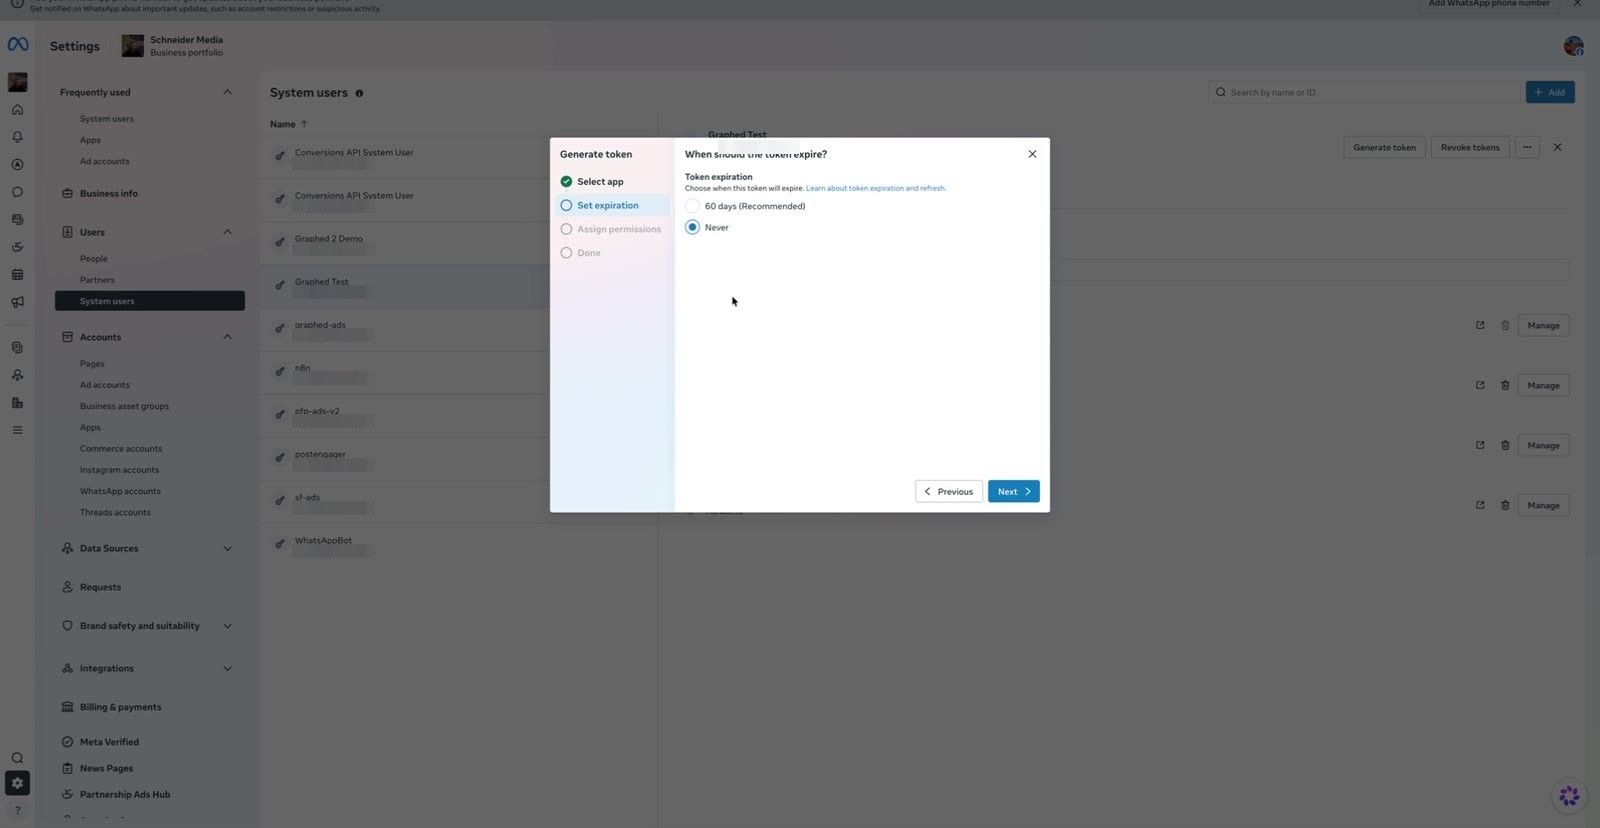
Task: Open the hamburger all-tools menu icon
Action: coord(17,430)
